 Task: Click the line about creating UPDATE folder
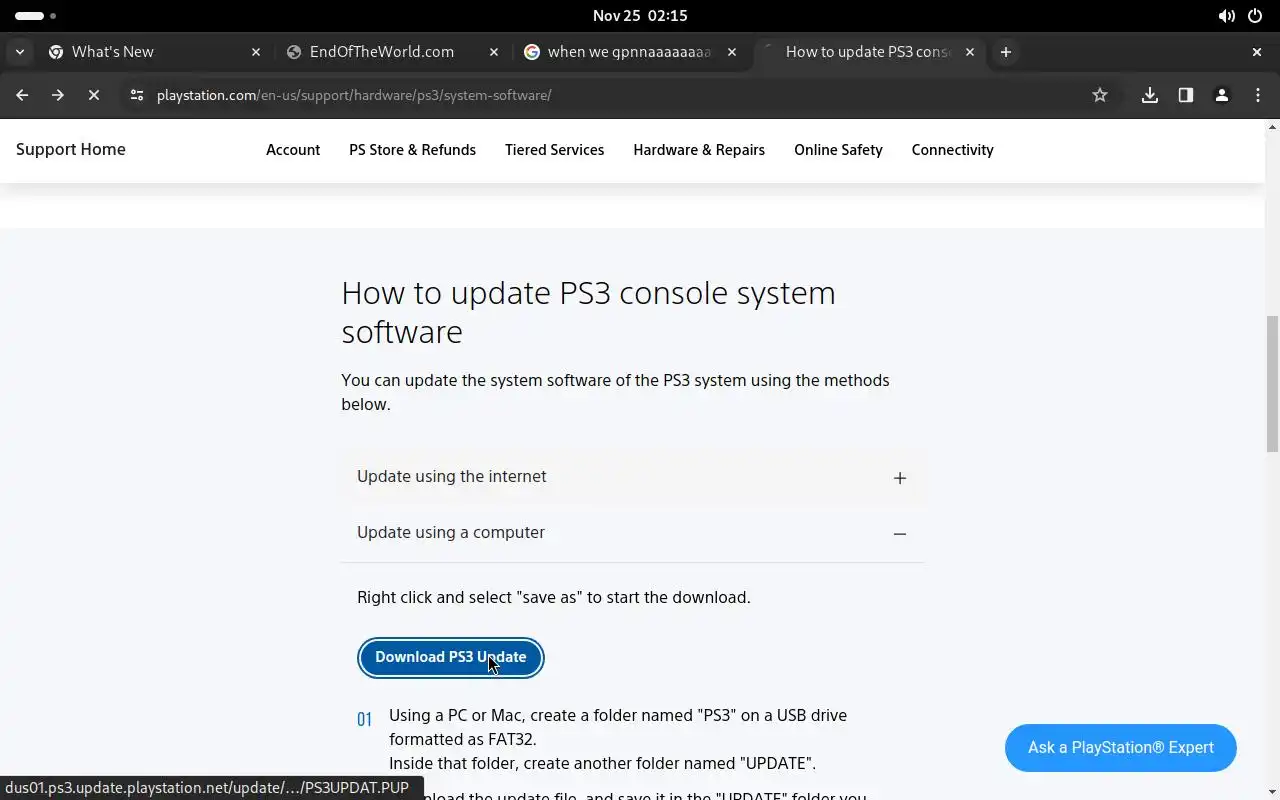click(602, 764)
